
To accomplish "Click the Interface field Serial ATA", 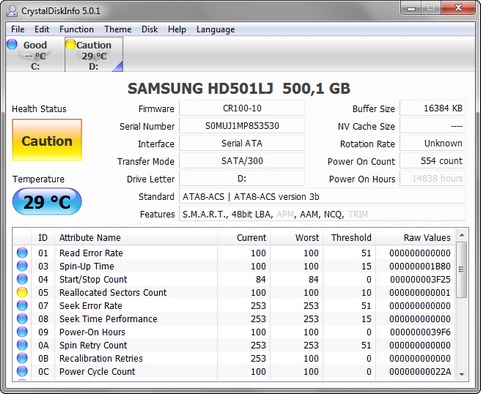I will click(x=242, y=144).
